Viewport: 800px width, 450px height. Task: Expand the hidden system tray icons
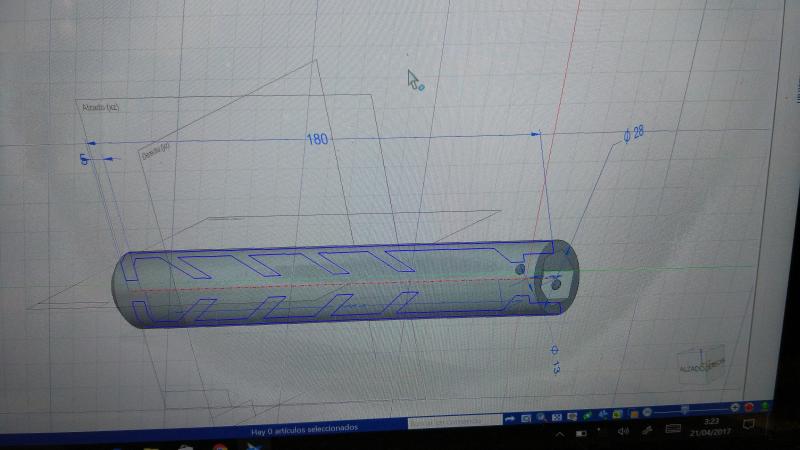[559, 433]
